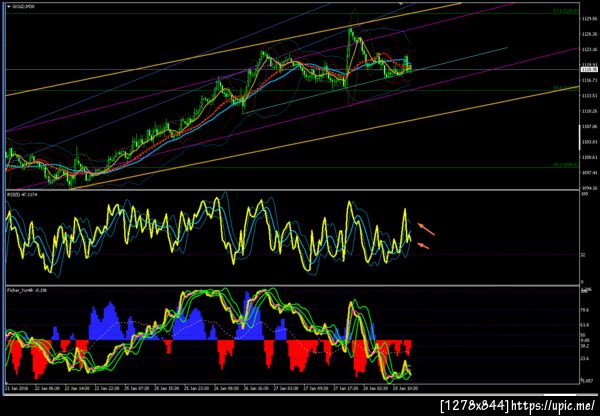Click the Fisher_Yur4ik indicator label
Screen dimensions: 600x416
click(x=26, y=290)
